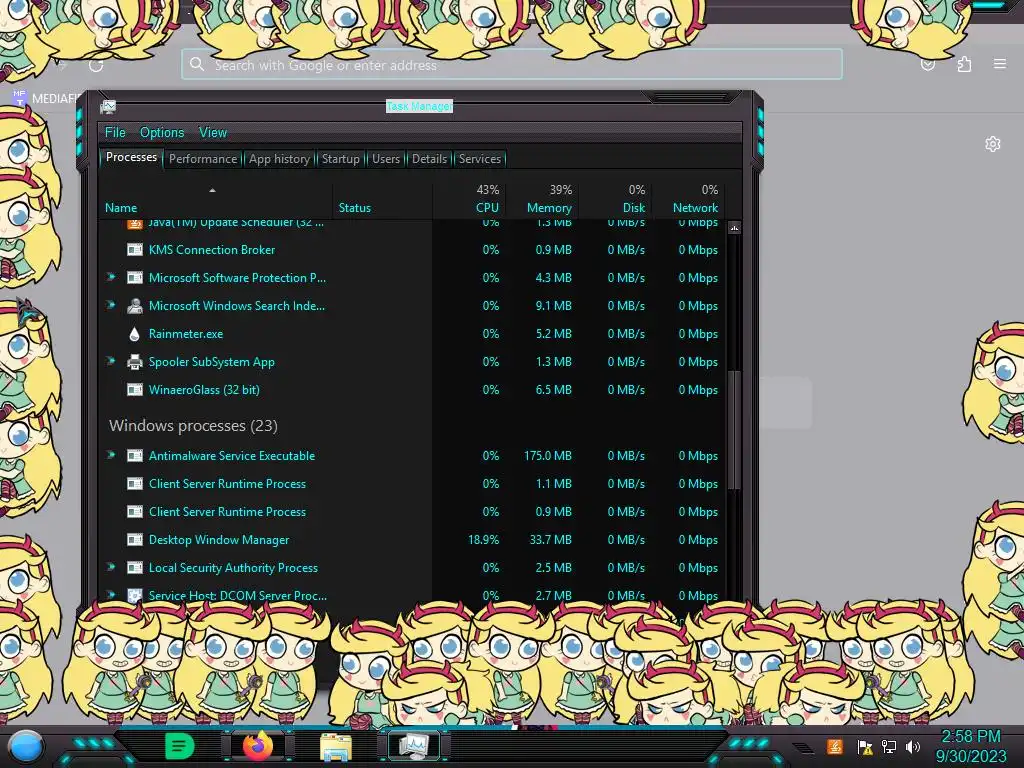Expand Local Security Authority Process row
Screen dimensions: 1024x768
click(x=112, y=568)
